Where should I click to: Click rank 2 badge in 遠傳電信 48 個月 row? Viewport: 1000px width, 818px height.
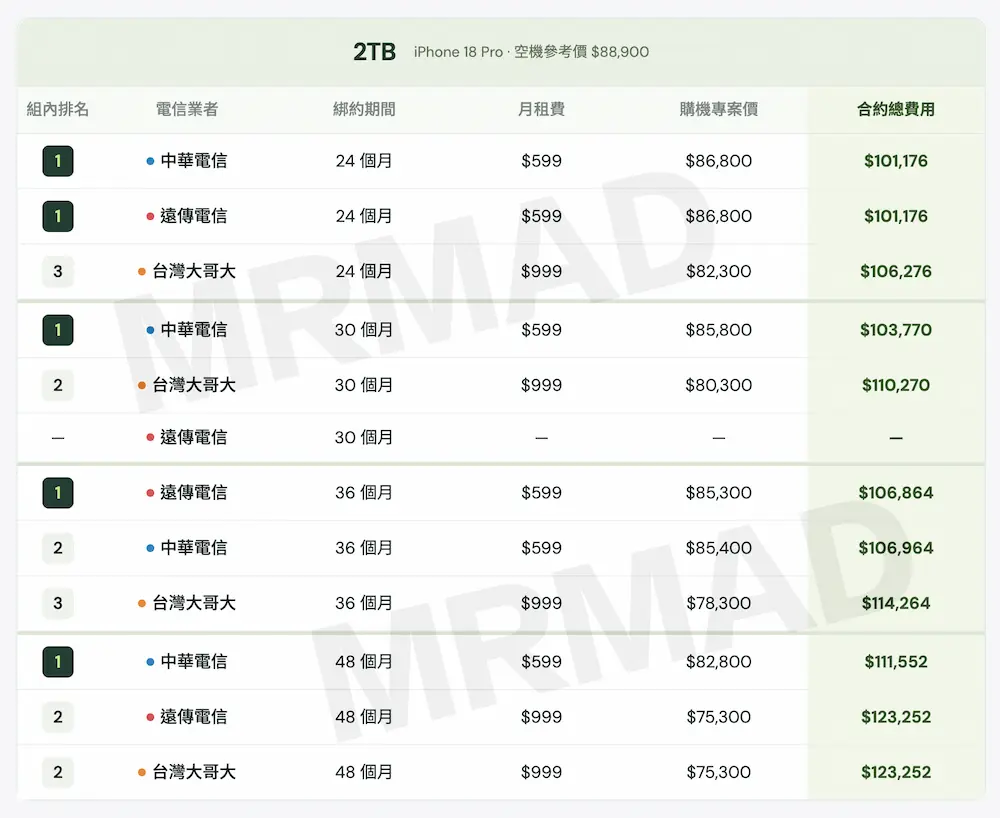tap(58, 717)
